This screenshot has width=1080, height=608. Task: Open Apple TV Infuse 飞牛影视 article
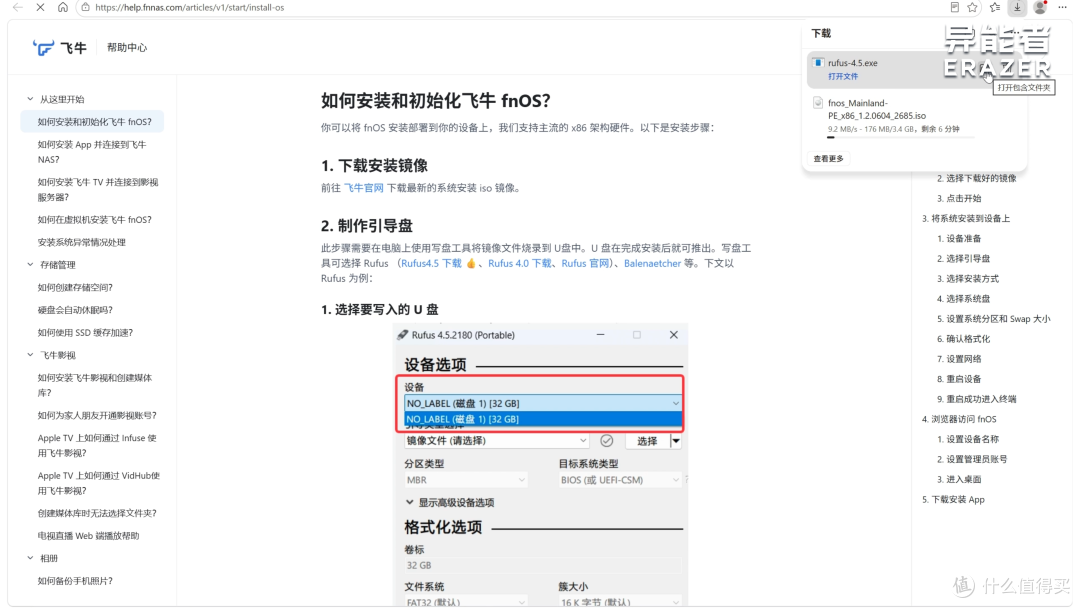pyautogui.click(x=97, y=445)
